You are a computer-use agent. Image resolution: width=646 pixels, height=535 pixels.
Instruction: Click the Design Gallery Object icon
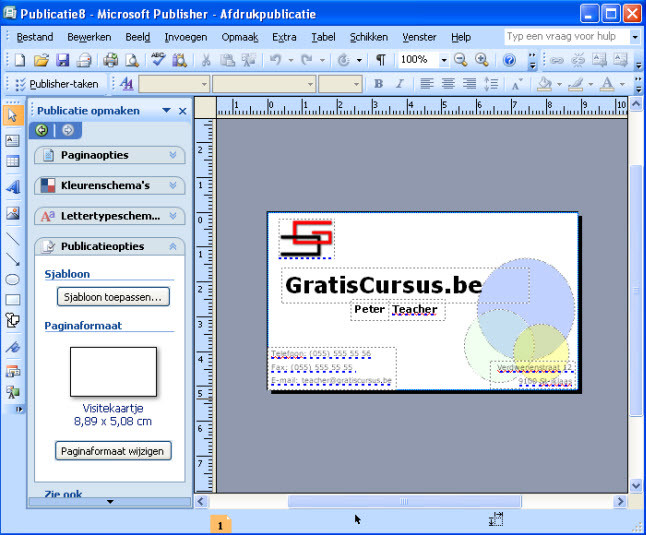(13, 371)
